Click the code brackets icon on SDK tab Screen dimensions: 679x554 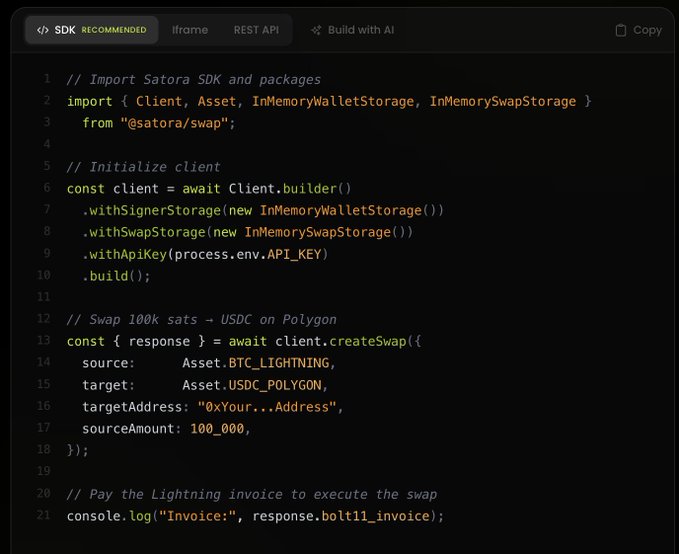tap(42, 30)
